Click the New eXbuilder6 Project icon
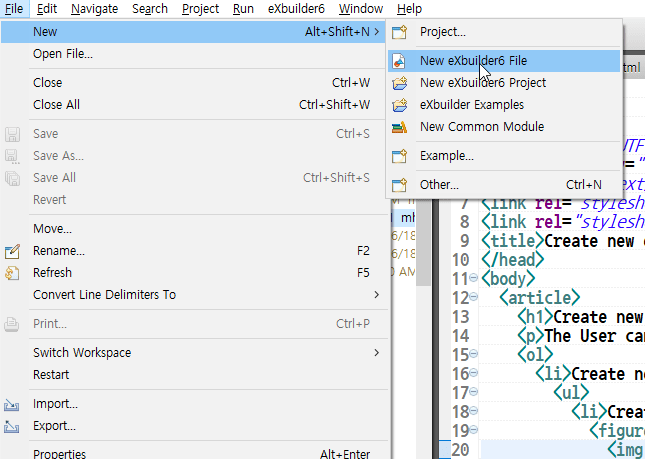Screen dimensions: 645x459 400,83
